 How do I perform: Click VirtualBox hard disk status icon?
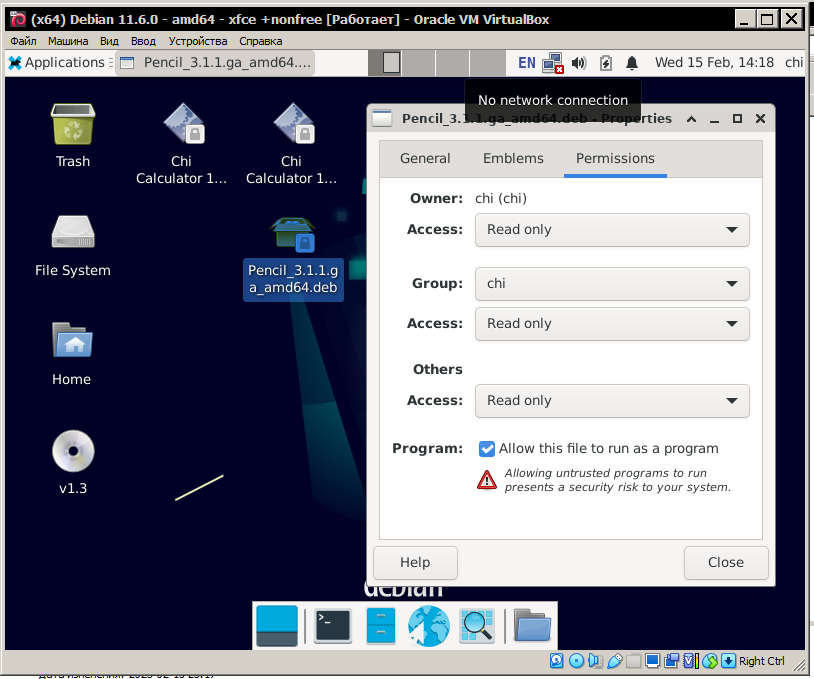[x=557, y=660]
